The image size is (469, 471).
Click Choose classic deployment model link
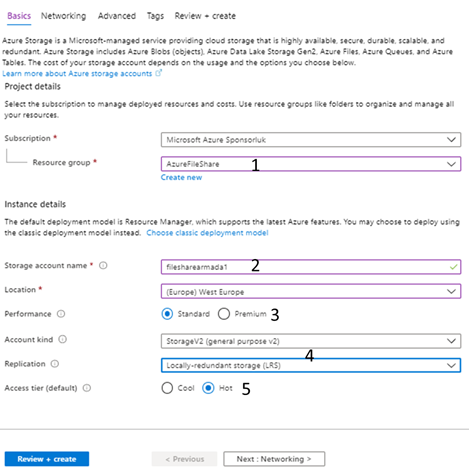point(207,233)
